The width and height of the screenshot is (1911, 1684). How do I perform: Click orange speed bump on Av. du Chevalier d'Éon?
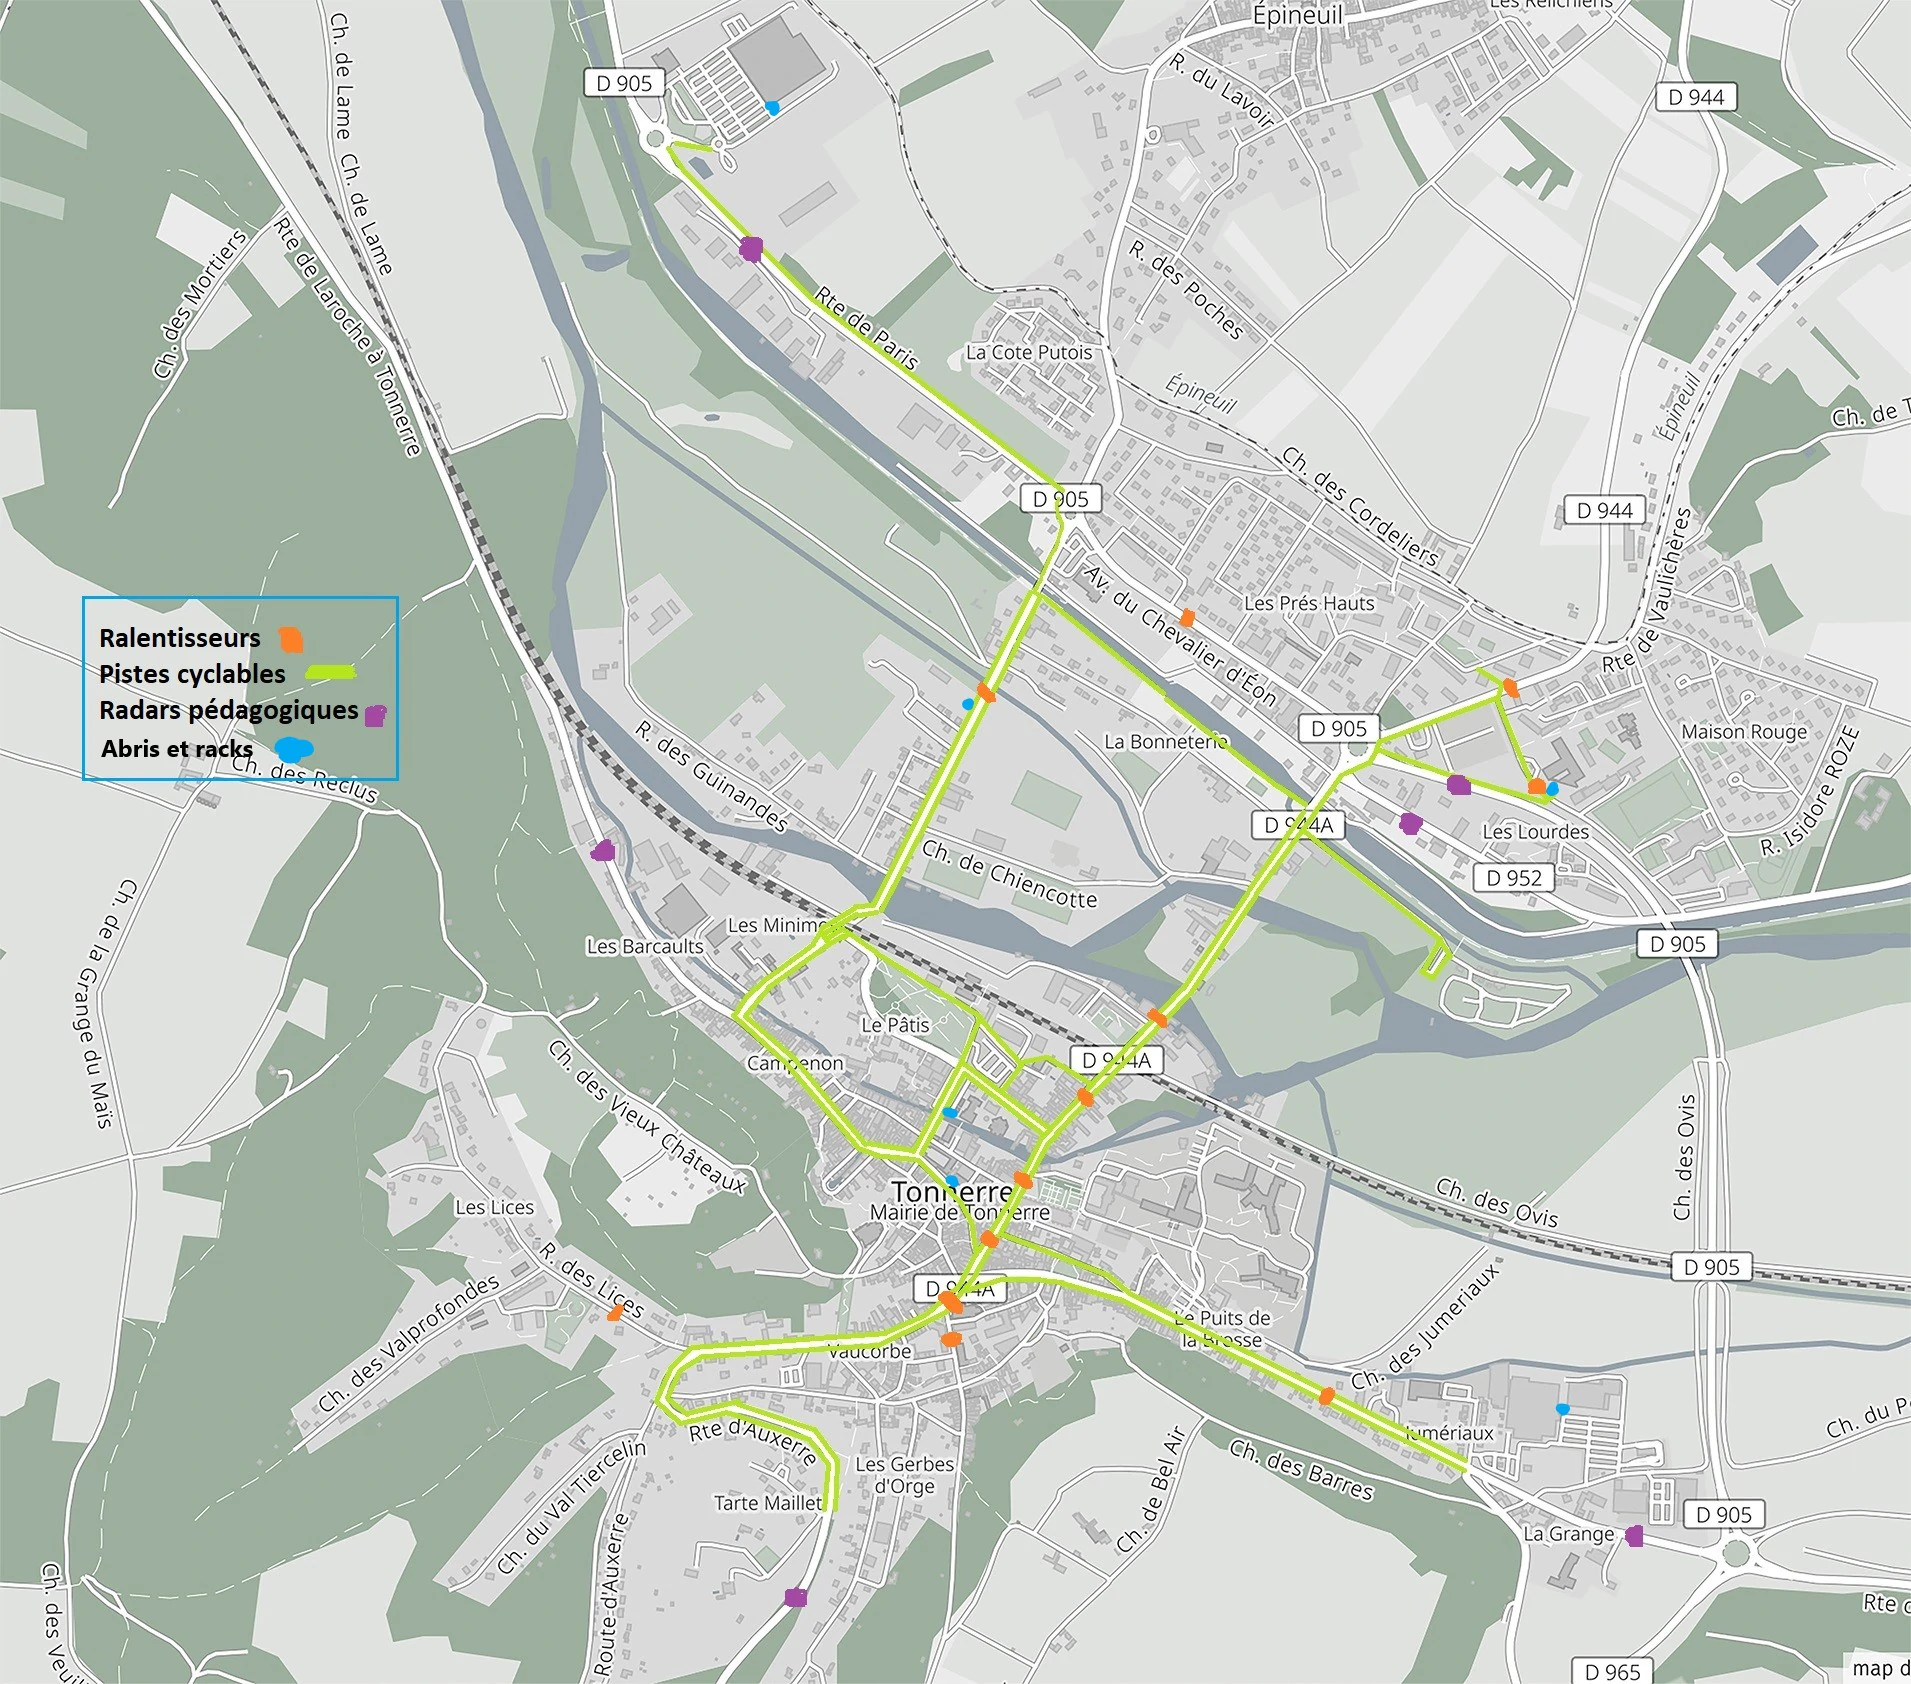[x=1187, y=618]
